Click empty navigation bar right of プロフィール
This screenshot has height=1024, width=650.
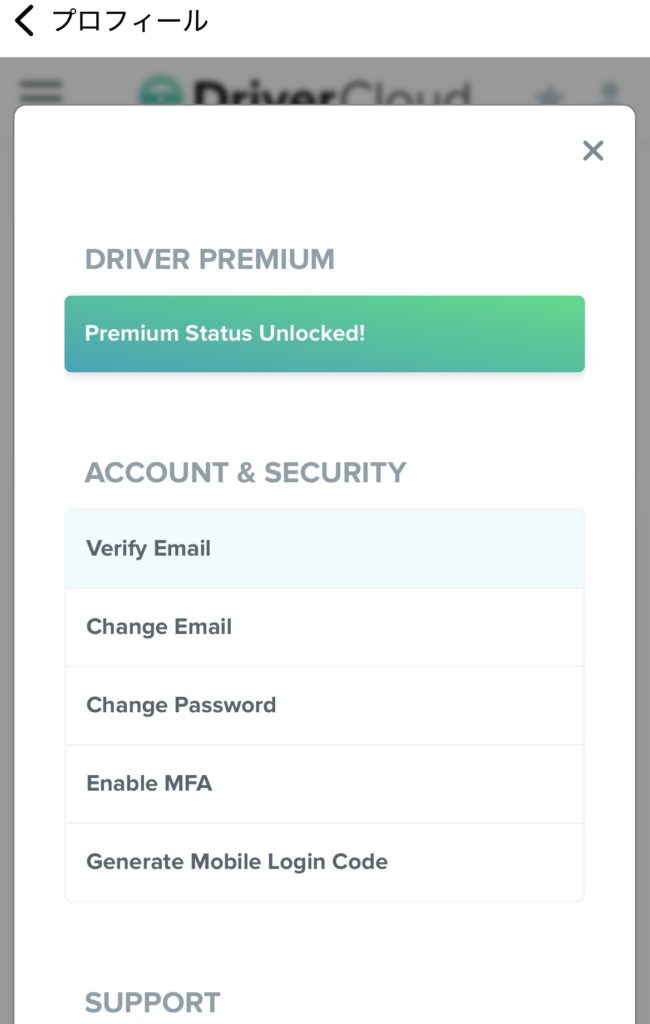click(x=430, y=25)
